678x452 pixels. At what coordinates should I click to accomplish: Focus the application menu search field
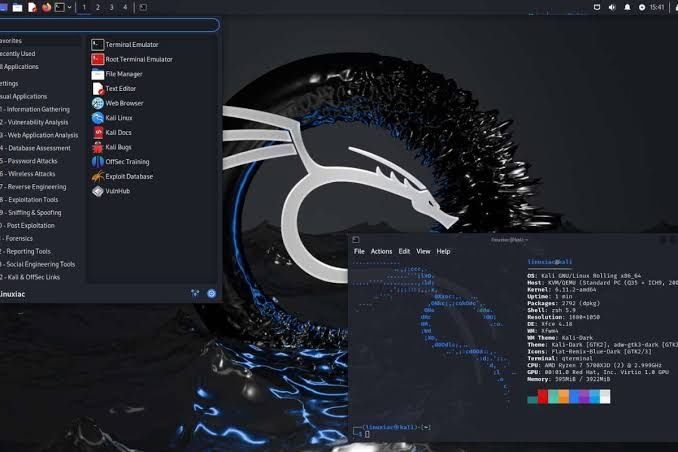point(109,25)
